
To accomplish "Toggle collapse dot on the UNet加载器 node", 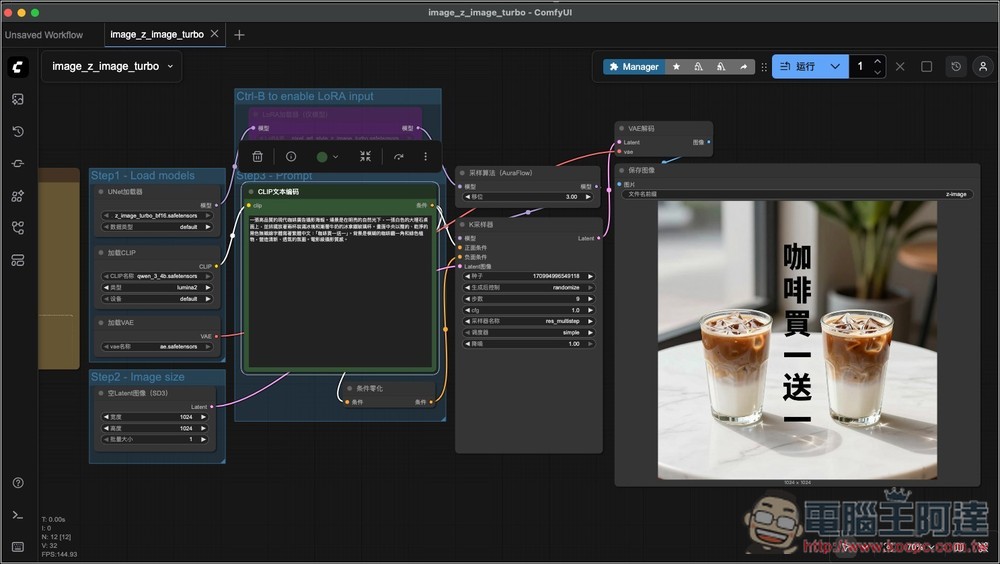I will [x=100, y=191].
